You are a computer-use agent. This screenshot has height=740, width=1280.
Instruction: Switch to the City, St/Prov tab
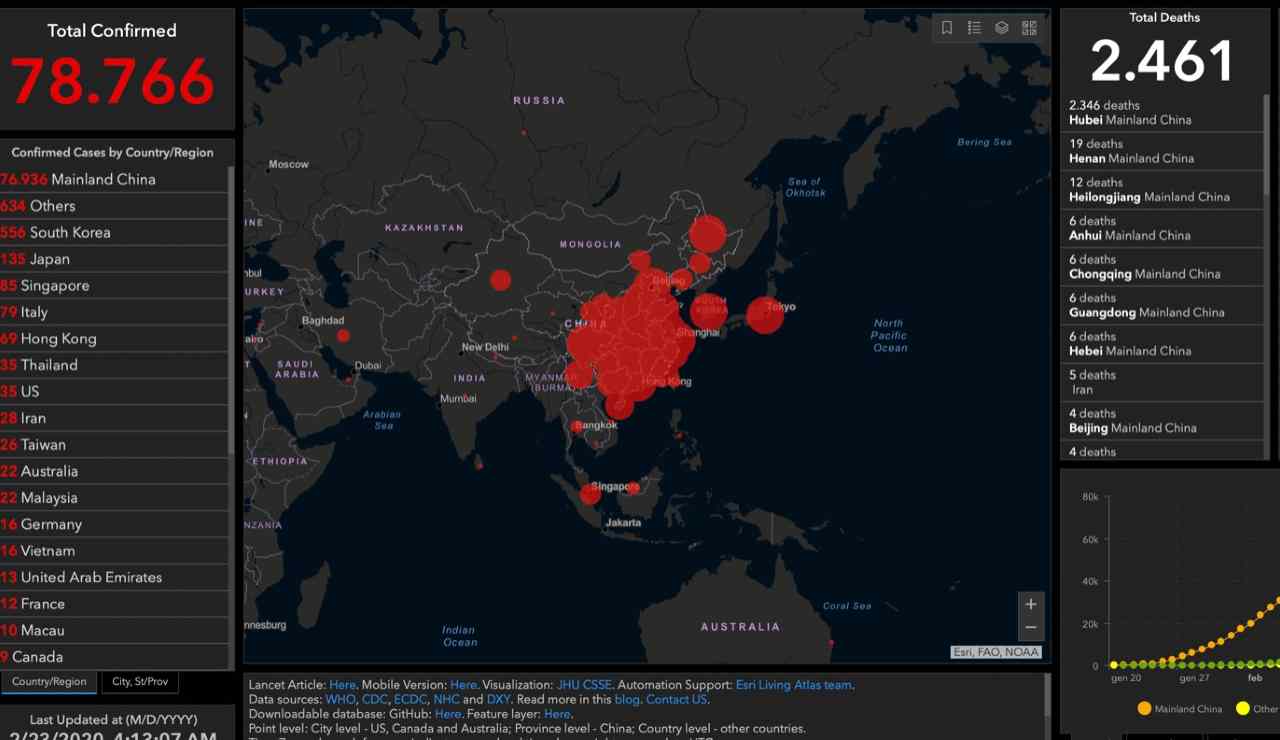point(140,682)
